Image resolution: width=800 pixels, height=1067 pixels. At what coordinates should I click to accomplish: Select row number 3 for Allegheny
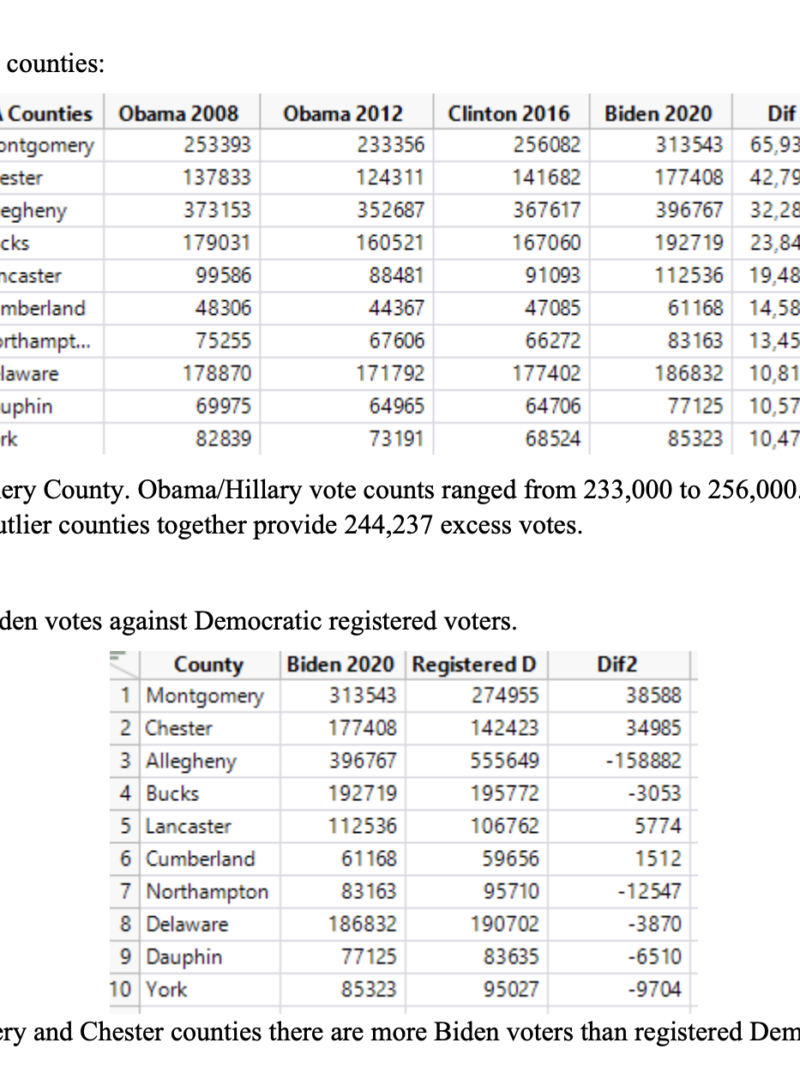(x=124, y=761)
